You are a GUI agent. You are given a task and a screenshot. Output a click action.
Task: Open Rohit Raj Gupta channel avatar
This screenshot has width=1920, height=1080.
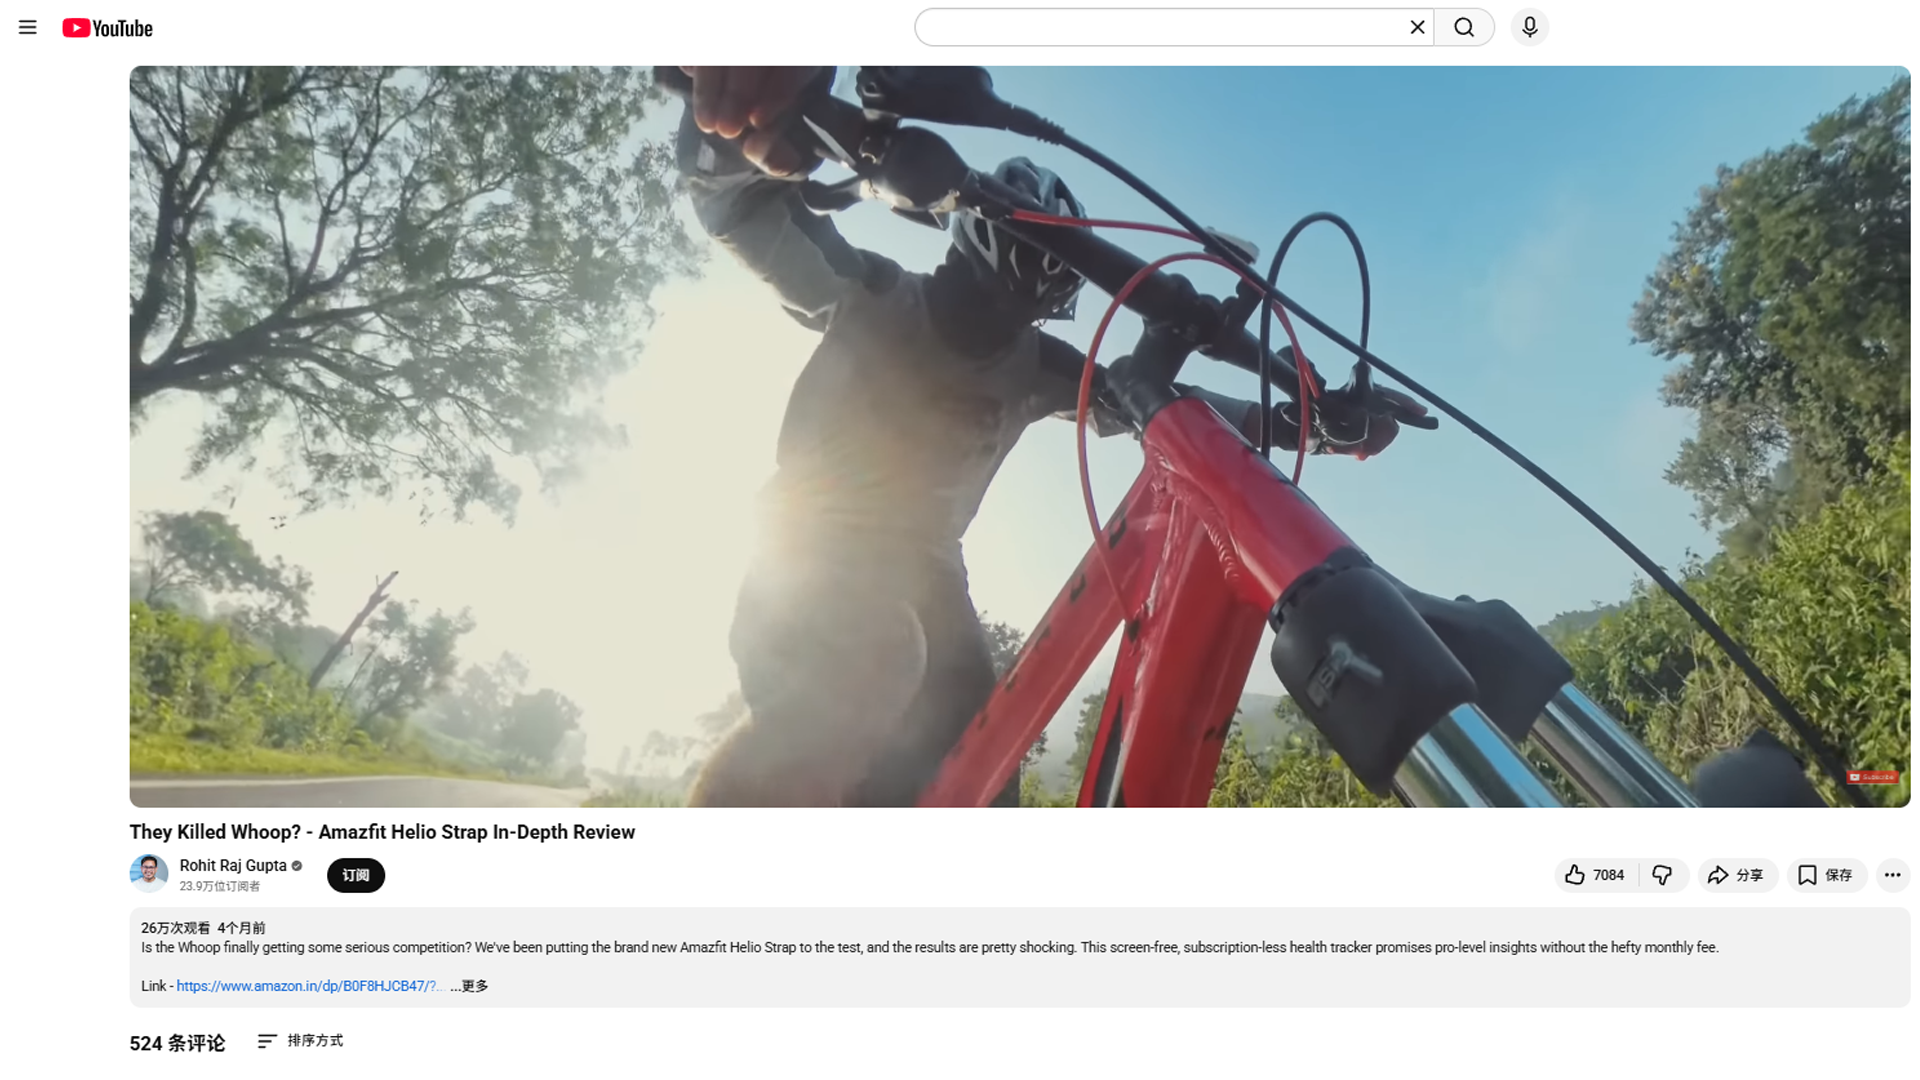(149, 873)
